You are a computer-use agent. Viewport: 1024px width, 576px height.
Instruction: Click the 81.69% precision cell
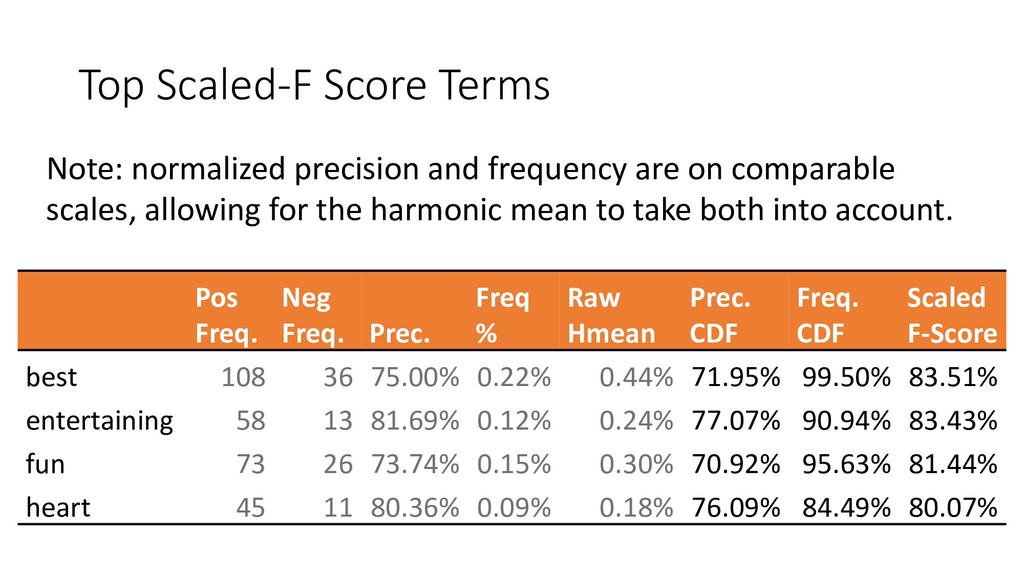coord(415,420)
